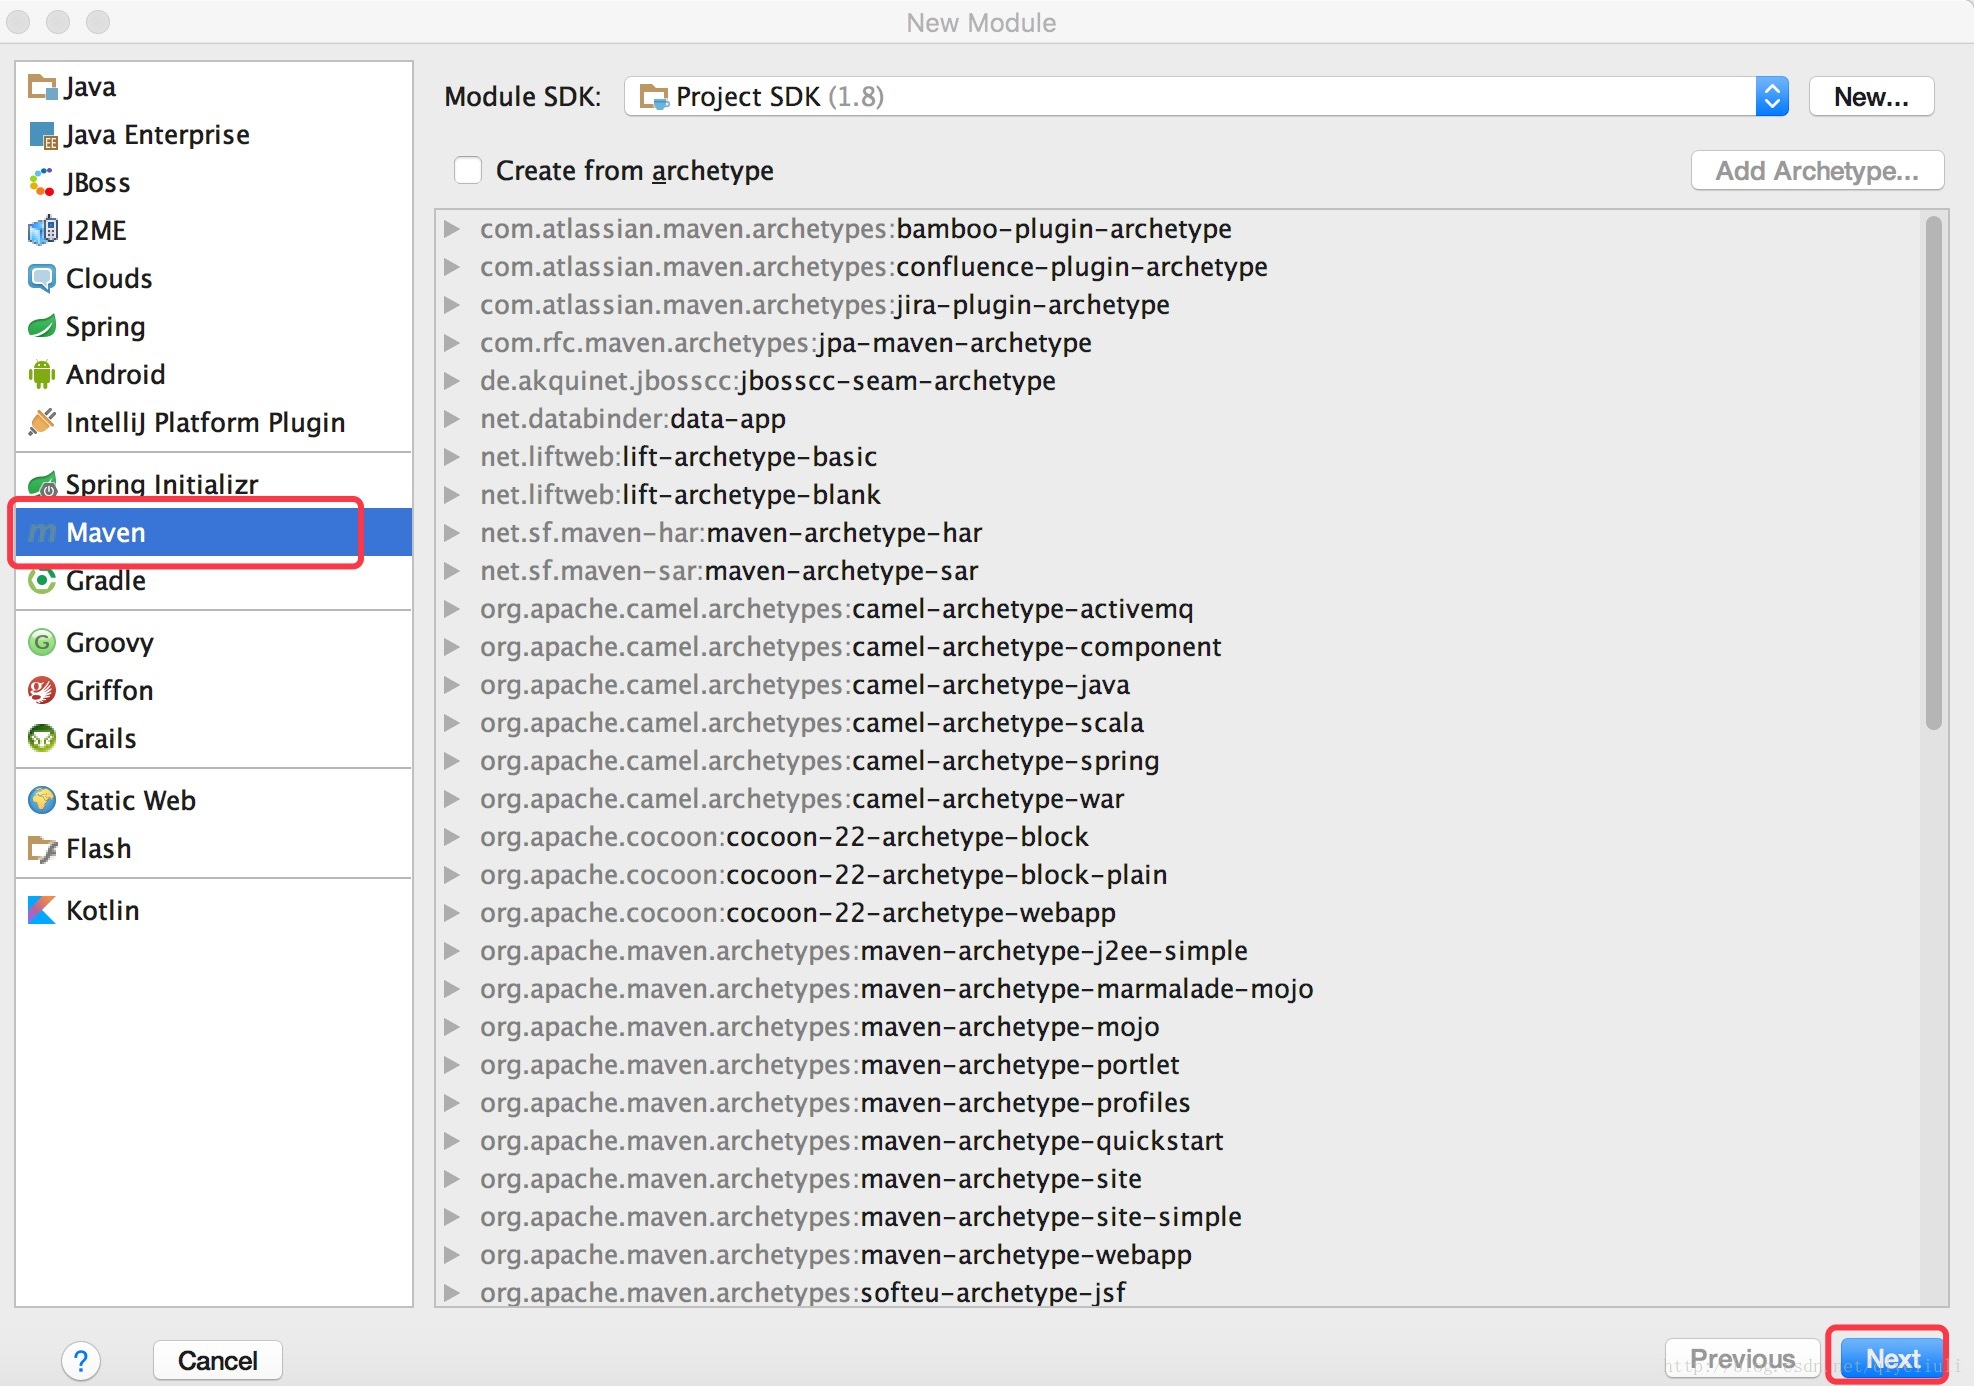Click the Gradle icon
Viewport: 1974px width, 1386px height.
[x=42, y=581]
